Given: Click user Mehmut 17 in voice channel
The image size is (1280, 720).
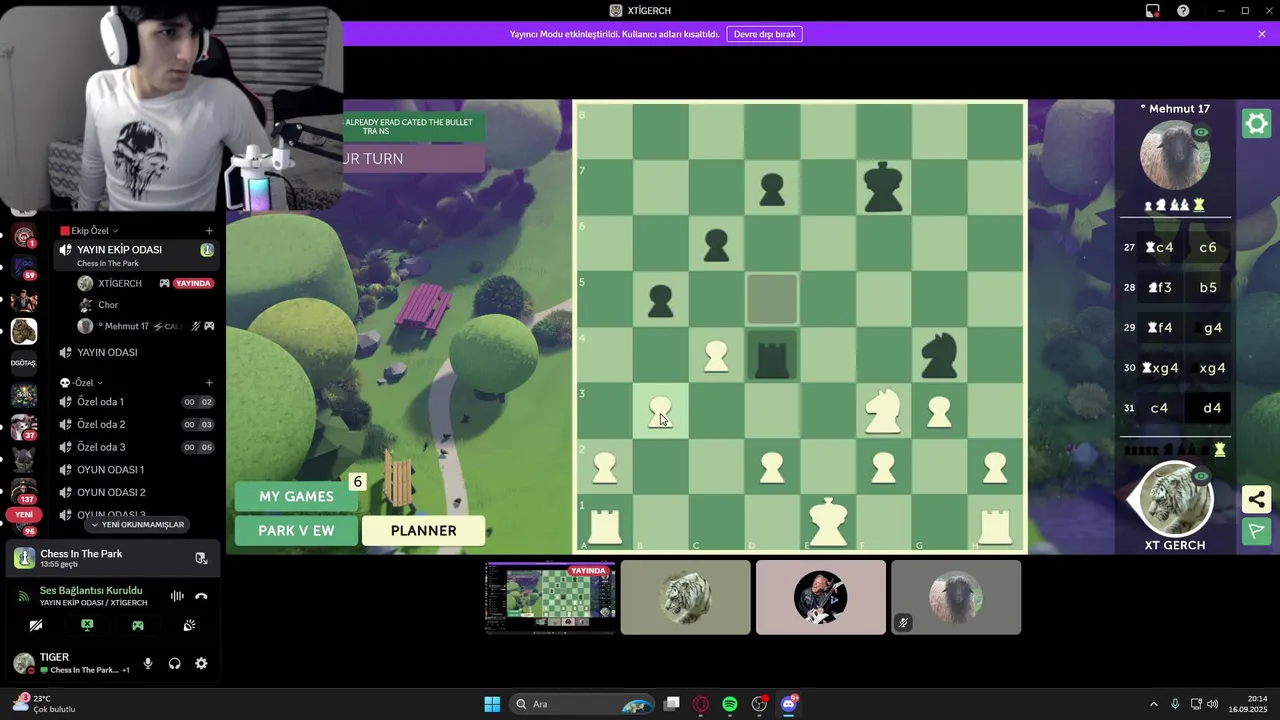Looking at the screenshot, I should (x=124, y=326).
